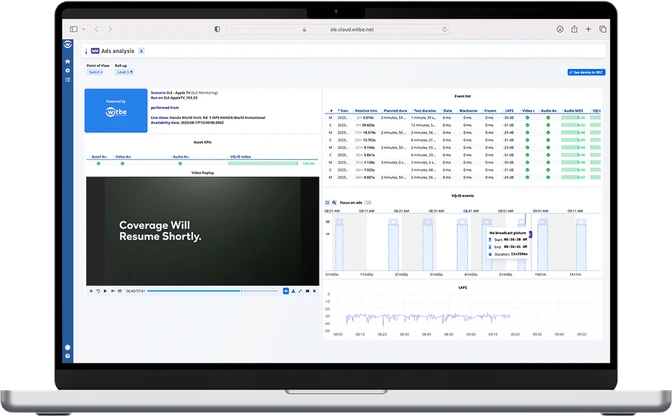The width and height of the screenshot is (672, 416).
Task: Click the download icon in video player
Action: pos(293,291)
